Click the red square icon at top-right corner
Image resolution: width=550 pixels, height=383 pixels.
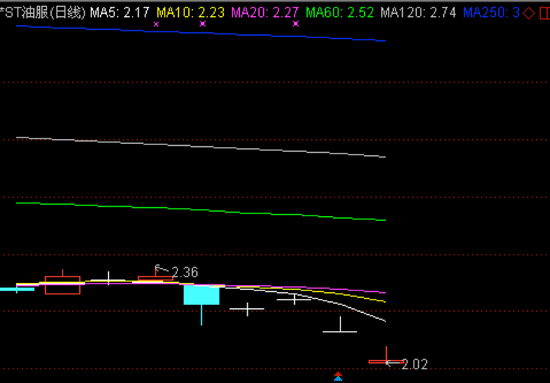pyautogui.click(x=545, y=13)
